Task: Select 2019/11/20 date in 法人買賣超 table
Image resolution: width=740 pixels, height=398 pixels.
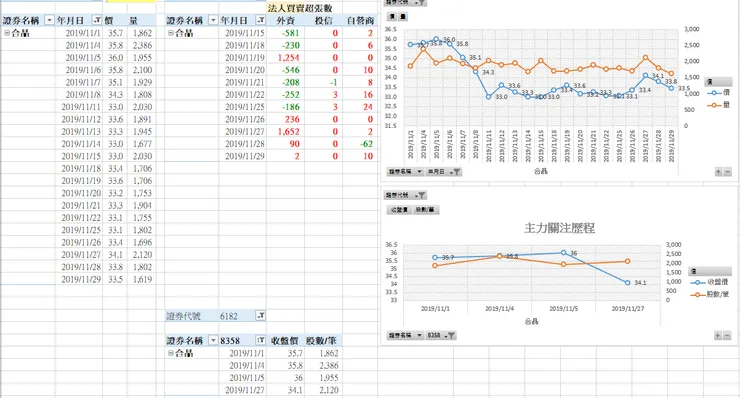Action: coord(243,70)
